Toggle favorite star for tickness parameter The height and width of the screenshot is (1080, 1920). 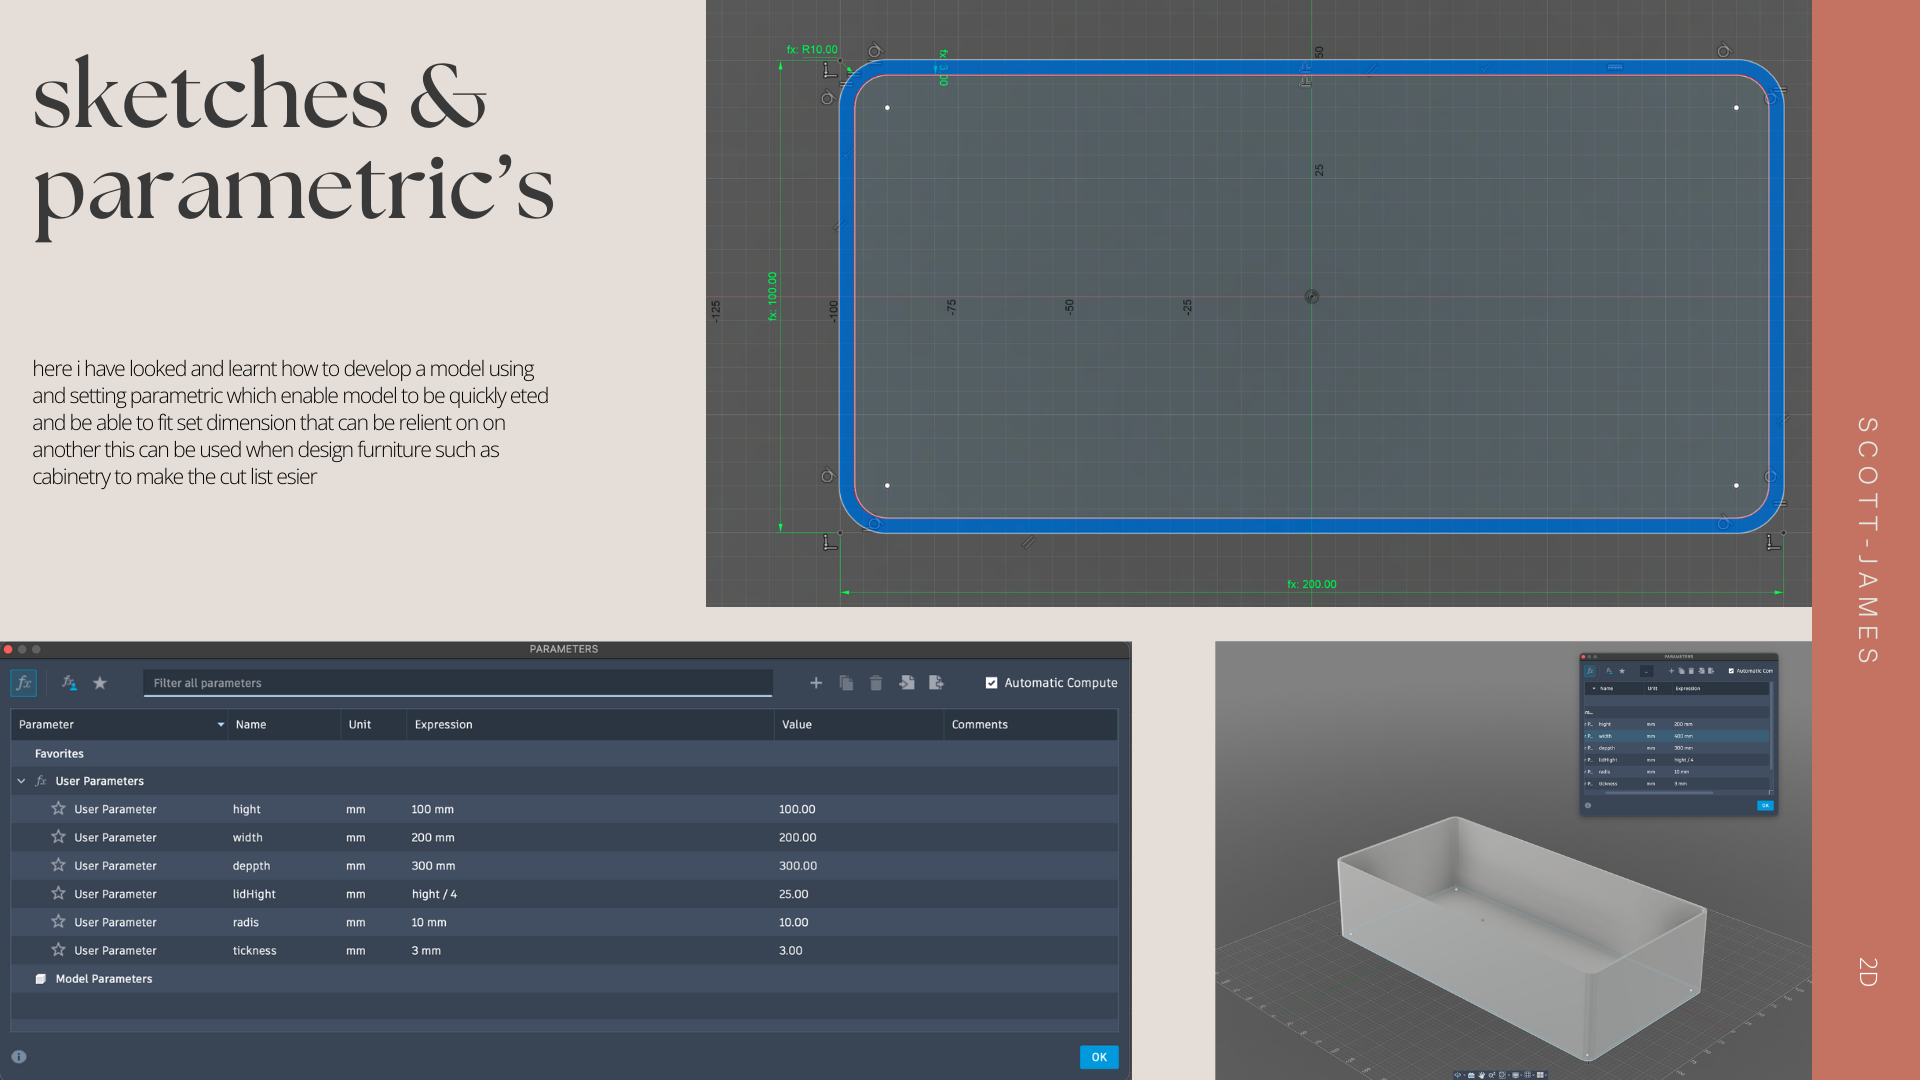click(x=58, y=950)
